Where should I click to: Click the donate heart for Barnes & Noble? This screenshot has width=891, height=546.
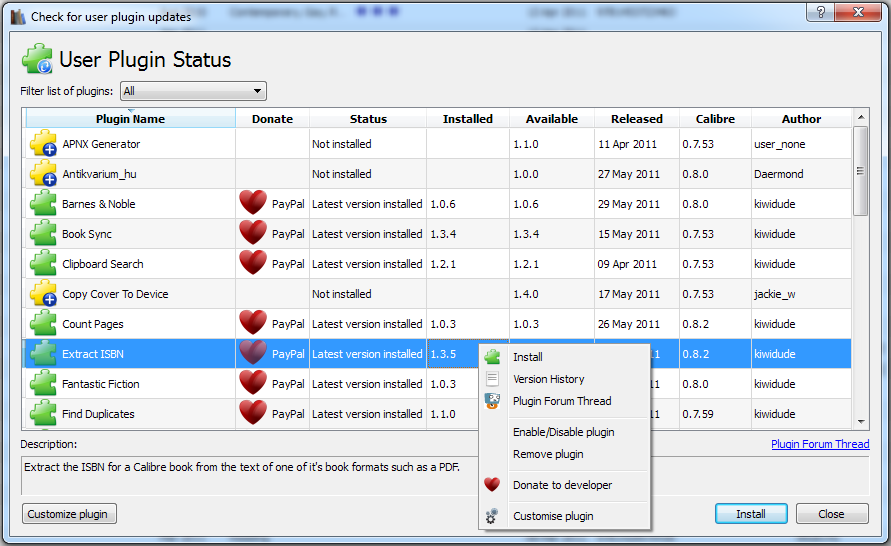253,203
